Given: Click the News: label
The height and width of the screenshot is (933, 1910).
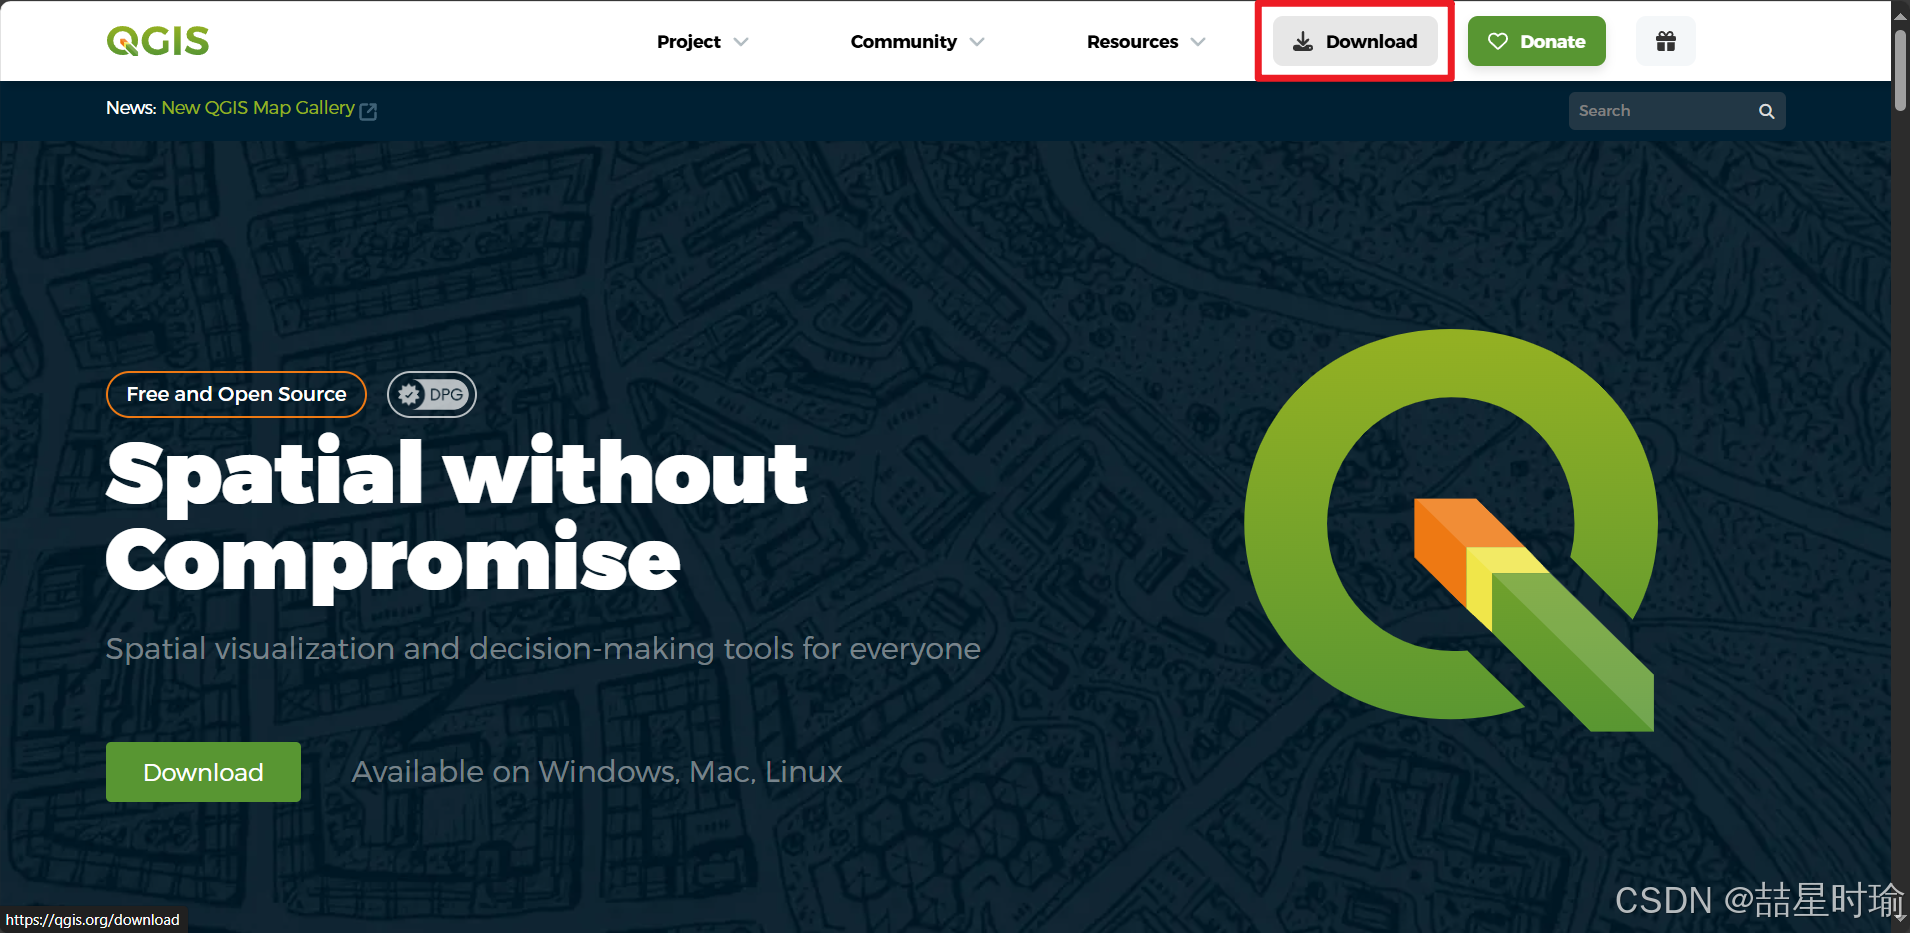Looking at the screenshot, I should [131, 108].
